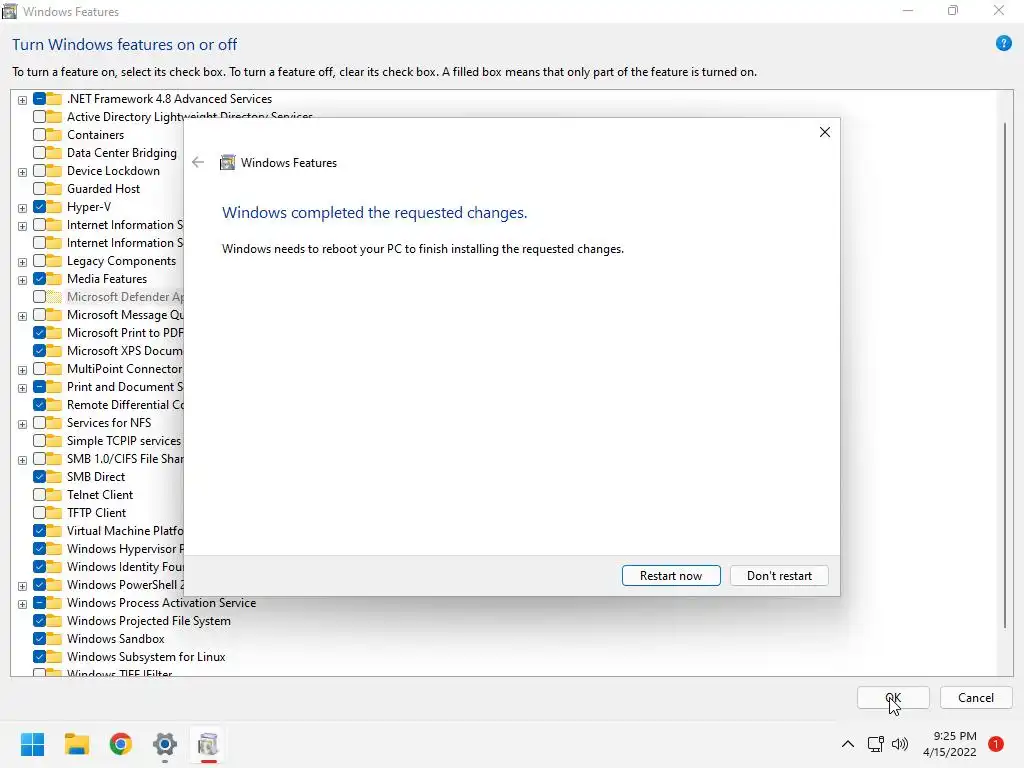This screenshot has height=768, width=1024.
Task: Click the Don't restart button
Action: (779, 575)
